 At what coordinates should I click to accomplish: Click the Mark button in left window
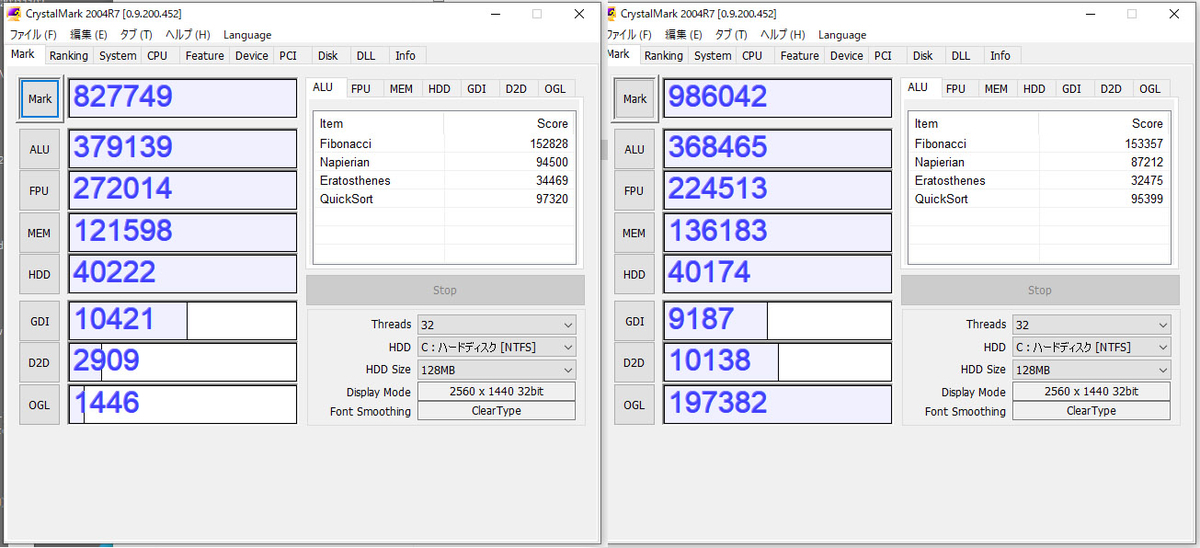(40, 99)
